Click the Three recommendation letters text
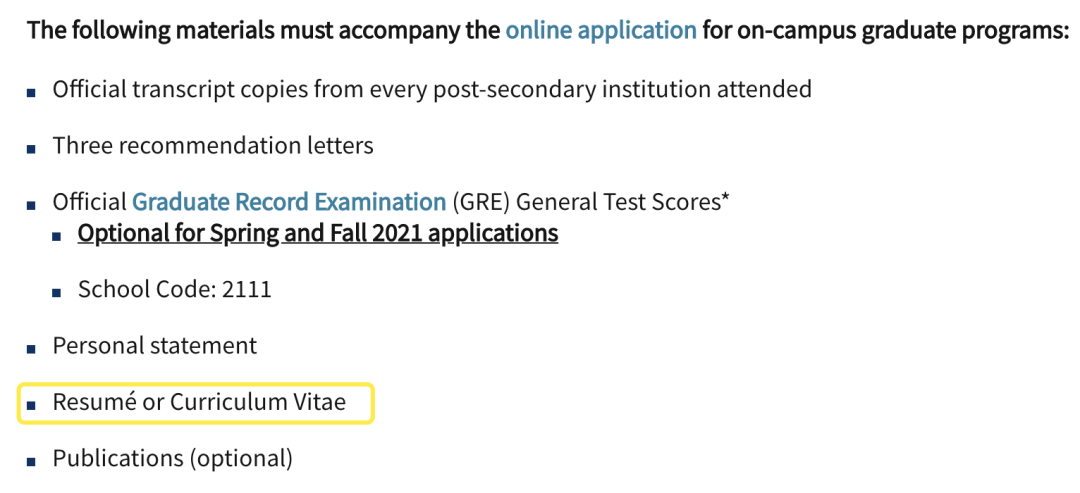Viewport: 1080px width, 493px height. point(213,146)
